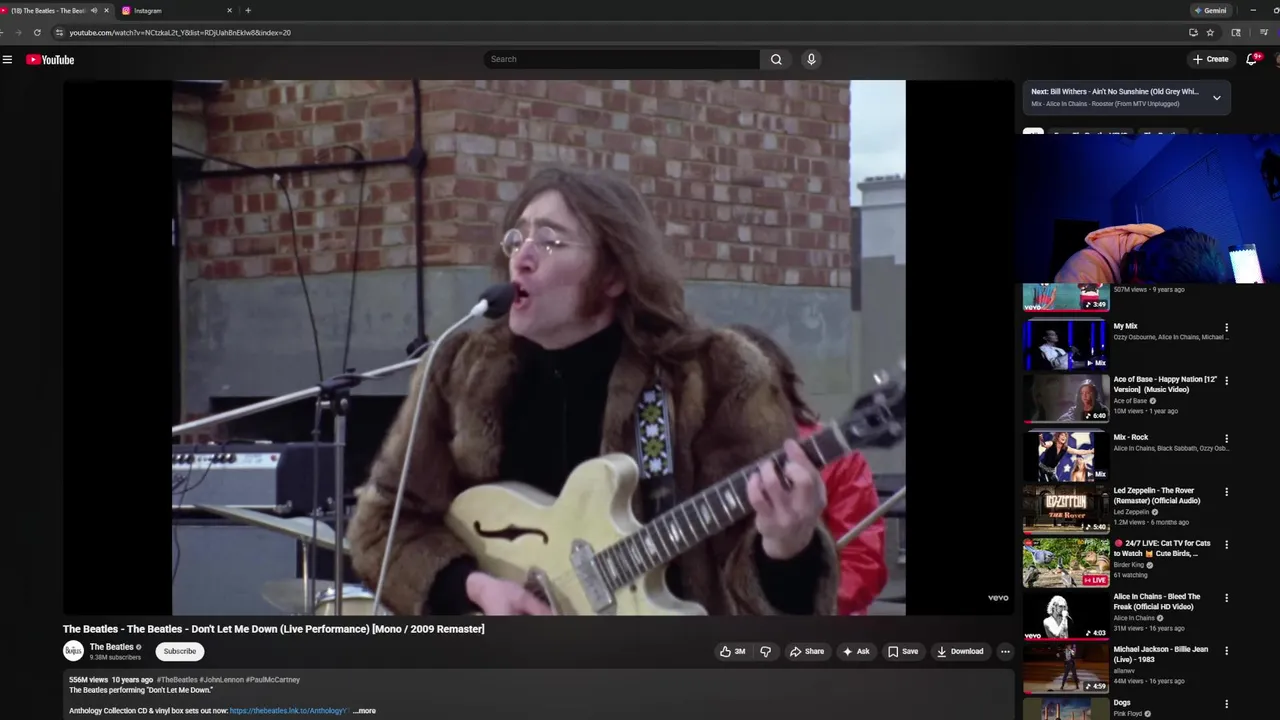This screenshot has height=720, width=1280.
Task: Click the #TheBeatles hashtag
Action: click(x=177, y=680)
